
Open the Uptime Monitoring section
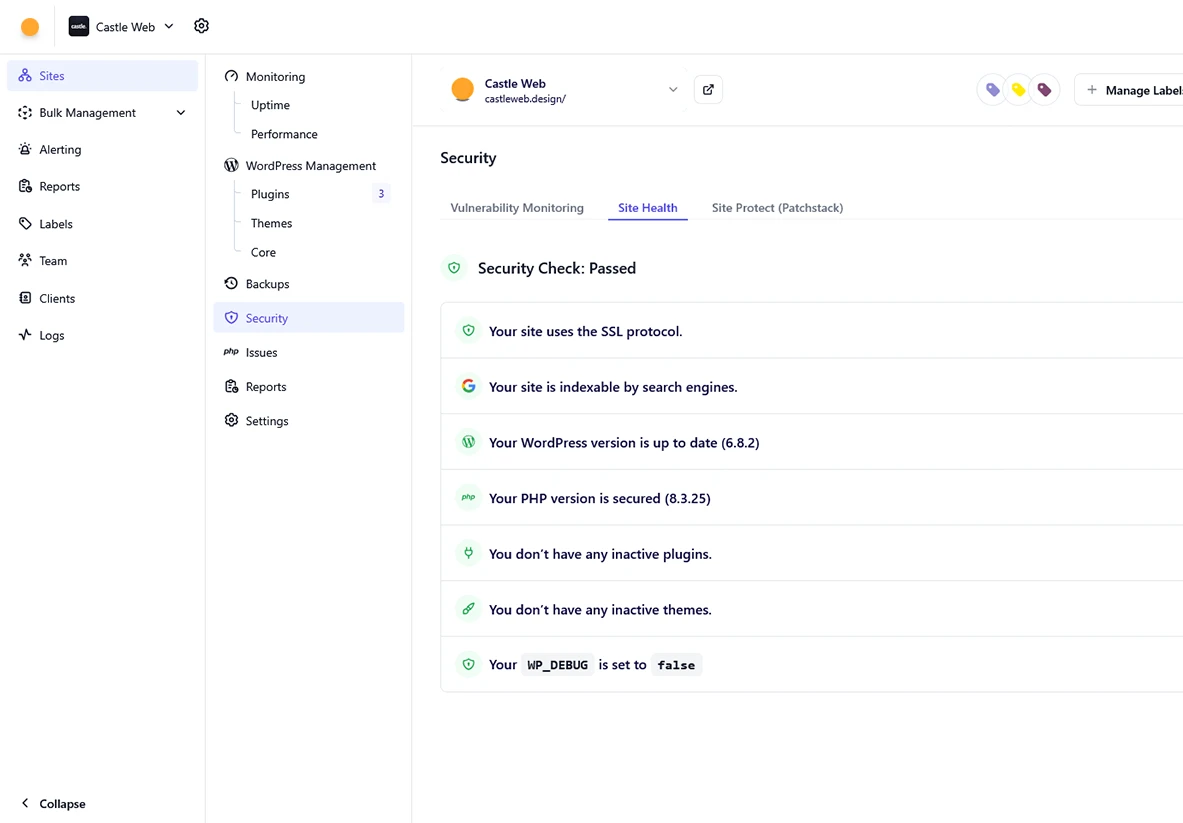tap(270, 105)
